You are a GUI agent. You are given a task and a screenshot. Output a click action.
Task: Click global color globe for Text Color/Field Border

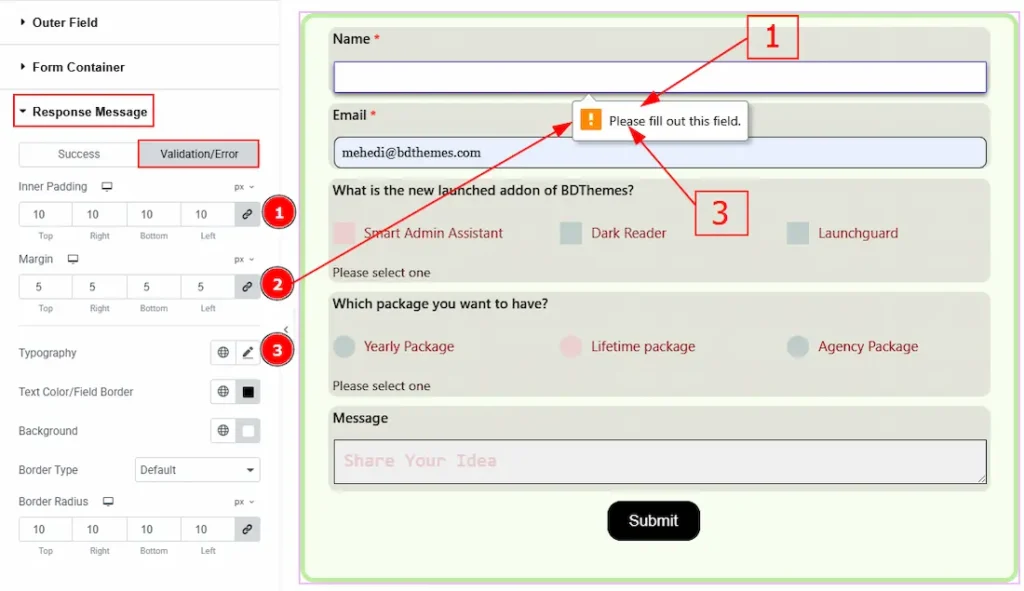tap(223, 392)
